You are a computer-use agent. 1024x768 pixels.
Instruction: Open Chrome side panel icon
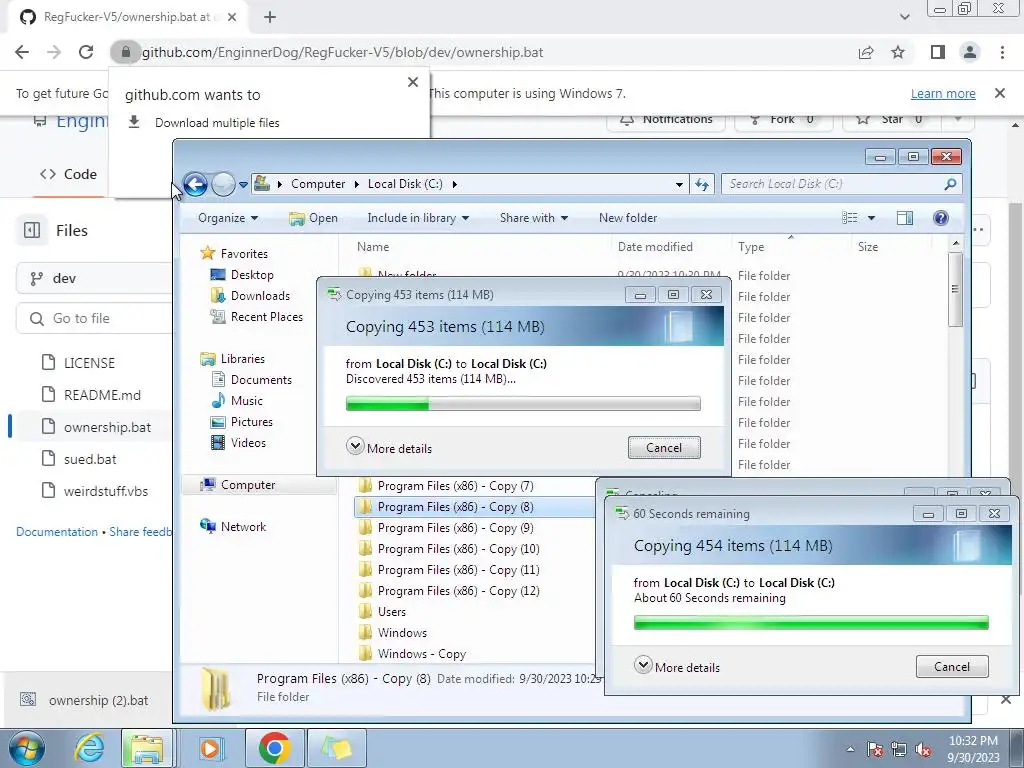click(x=938, y=52)
